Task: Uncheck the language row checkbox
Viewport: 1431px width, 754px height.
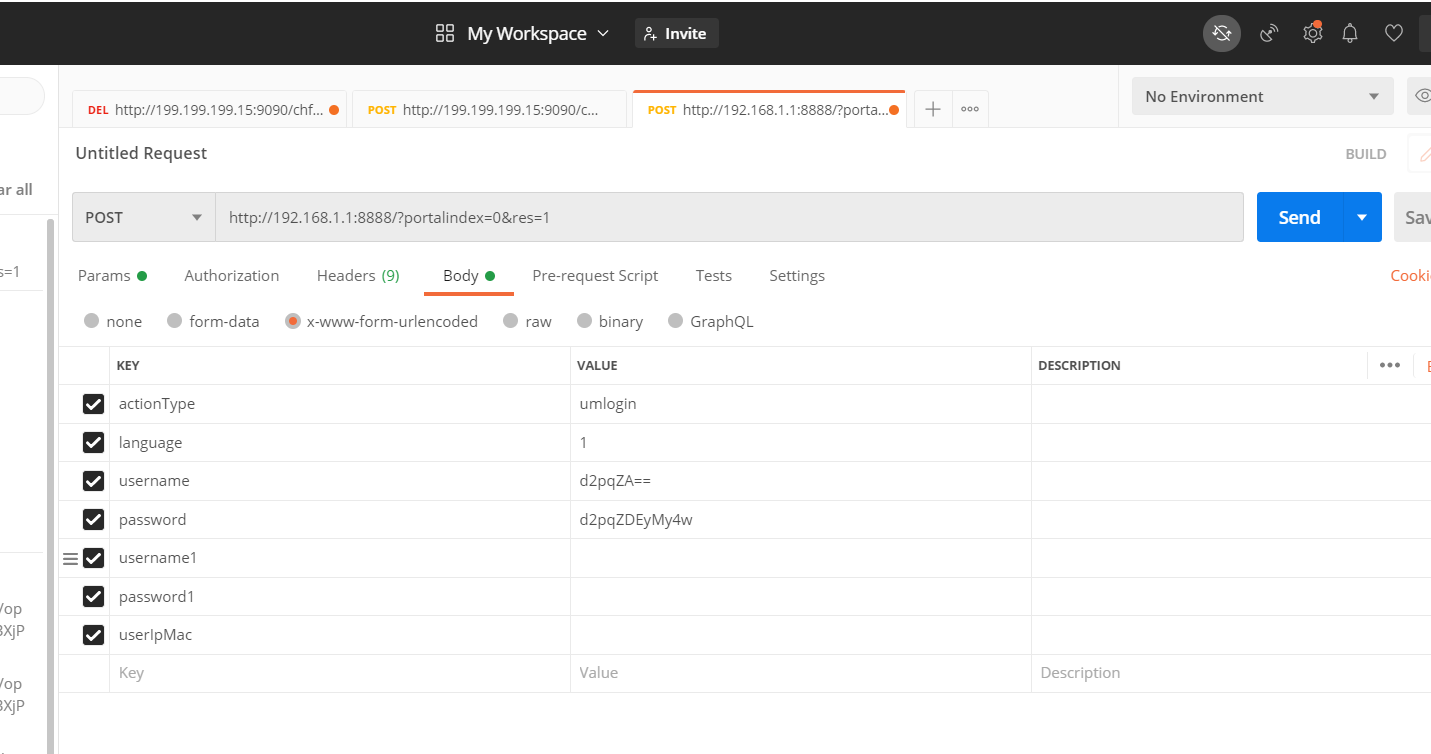Action: (x=93, y=442)
